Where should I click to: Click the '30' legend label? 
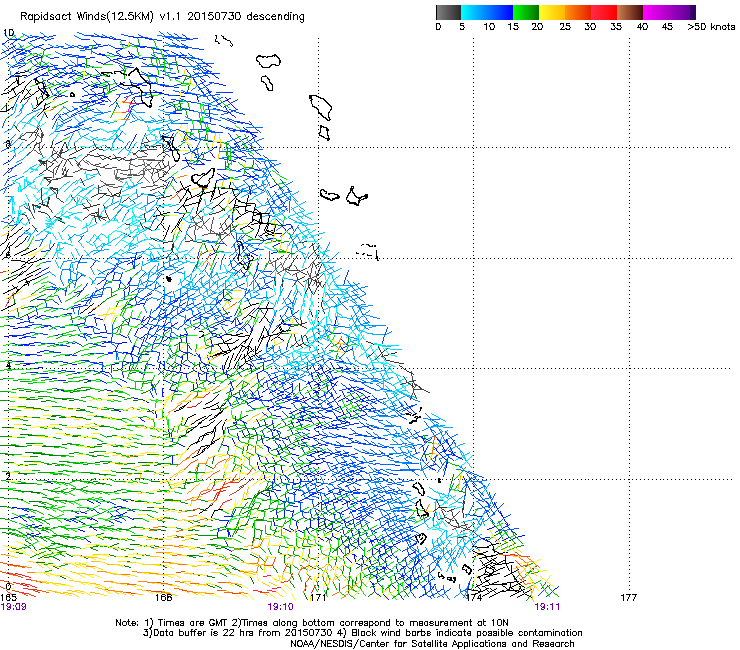[590, 27]
